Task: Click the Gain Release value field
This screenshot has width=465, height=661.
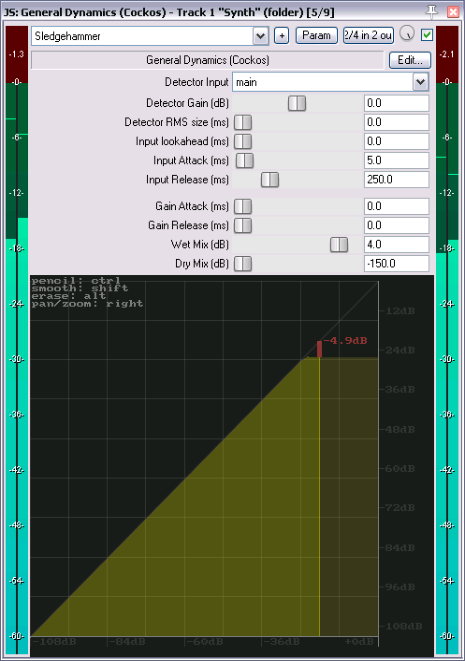Action: point(396,225)
